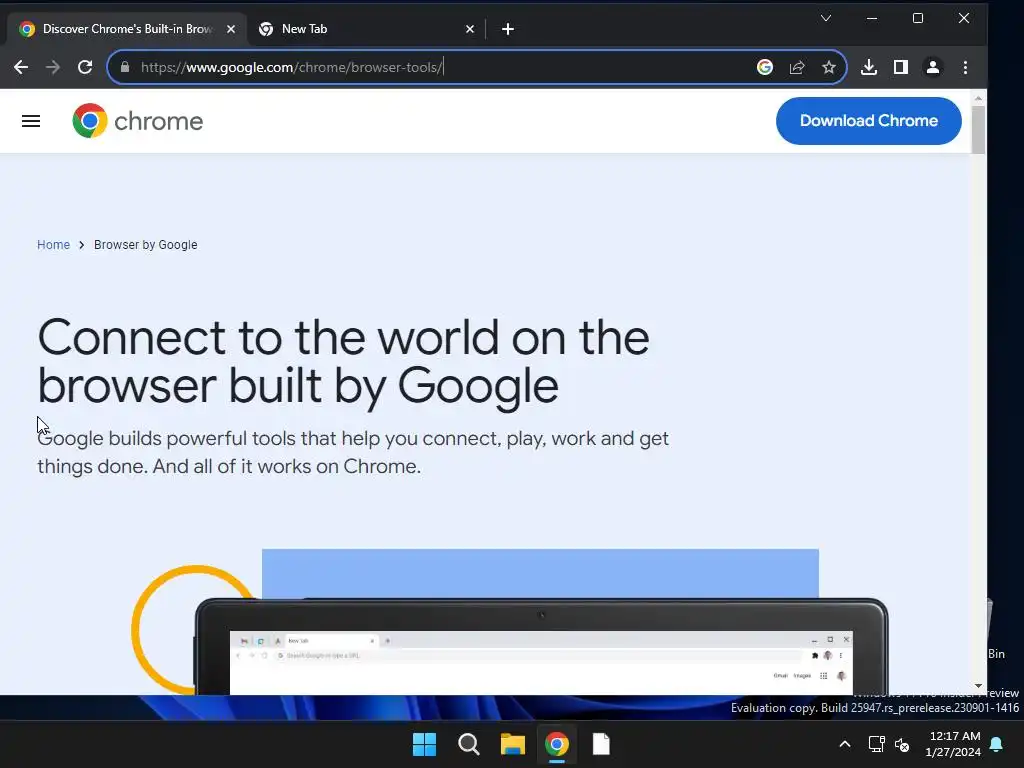
Task: Open the blank document taskbar icon
Action: (601, 744)
